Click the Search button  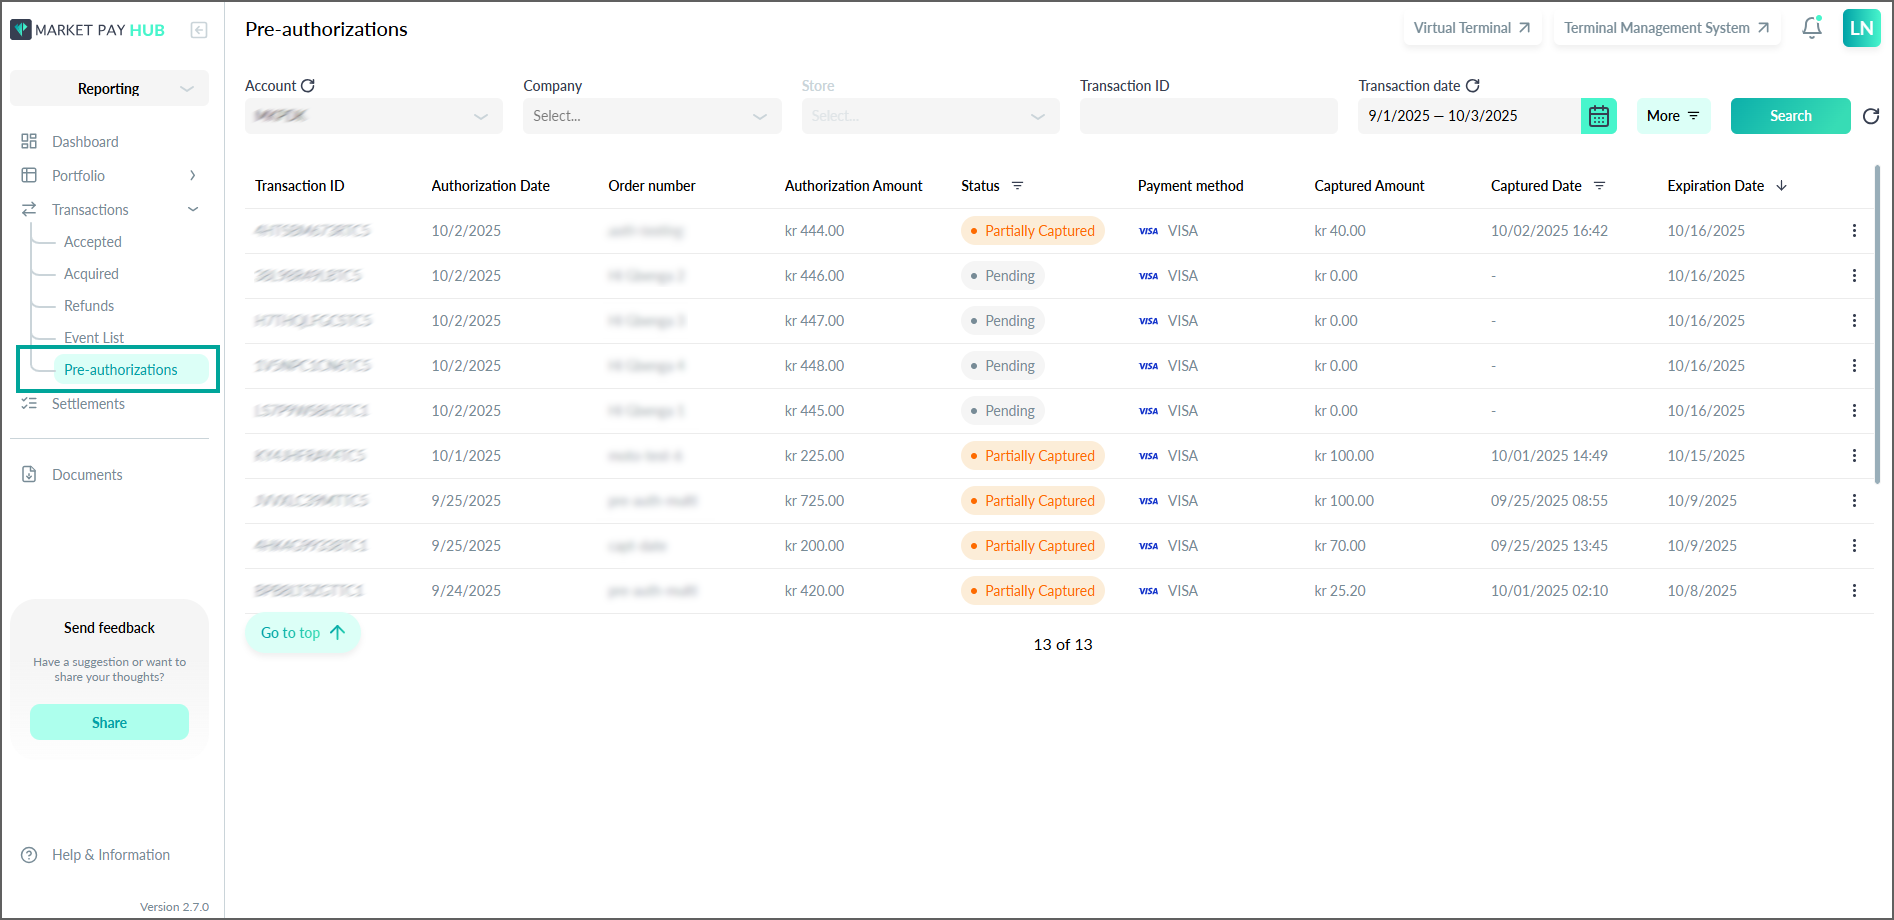[1790, 116]
